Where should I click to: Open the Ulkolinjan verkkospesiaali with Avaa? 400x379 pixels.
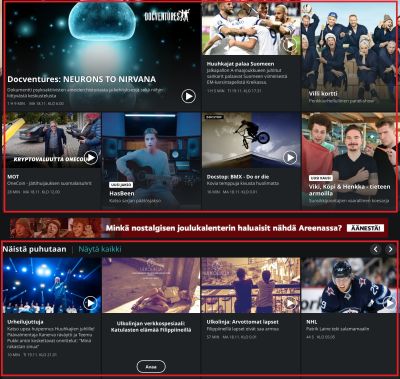click(x=151, y=367)
